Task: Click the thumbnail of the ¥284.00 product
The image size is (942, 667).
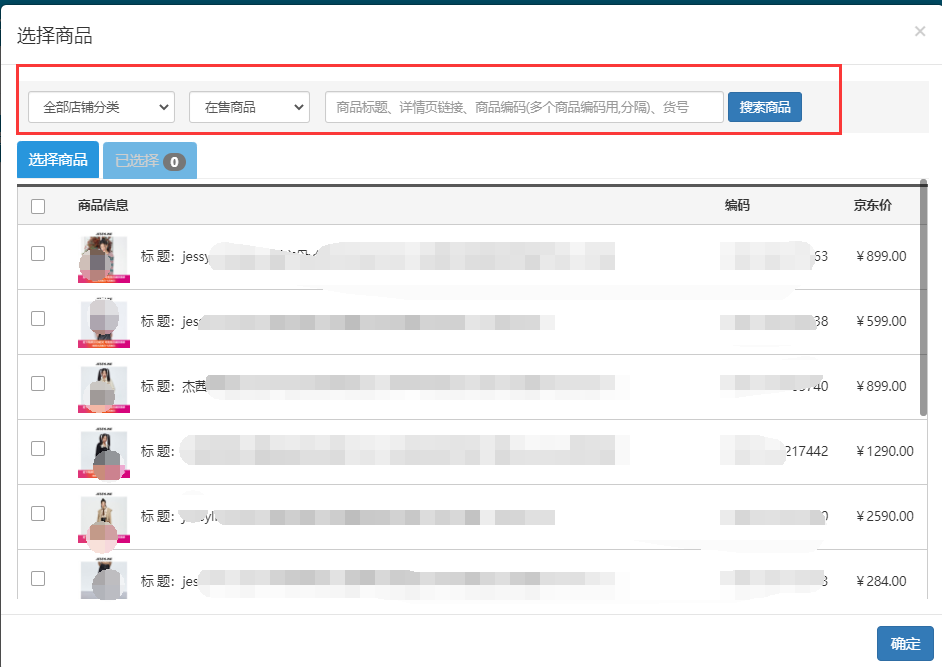Action: tap(103, 580)
